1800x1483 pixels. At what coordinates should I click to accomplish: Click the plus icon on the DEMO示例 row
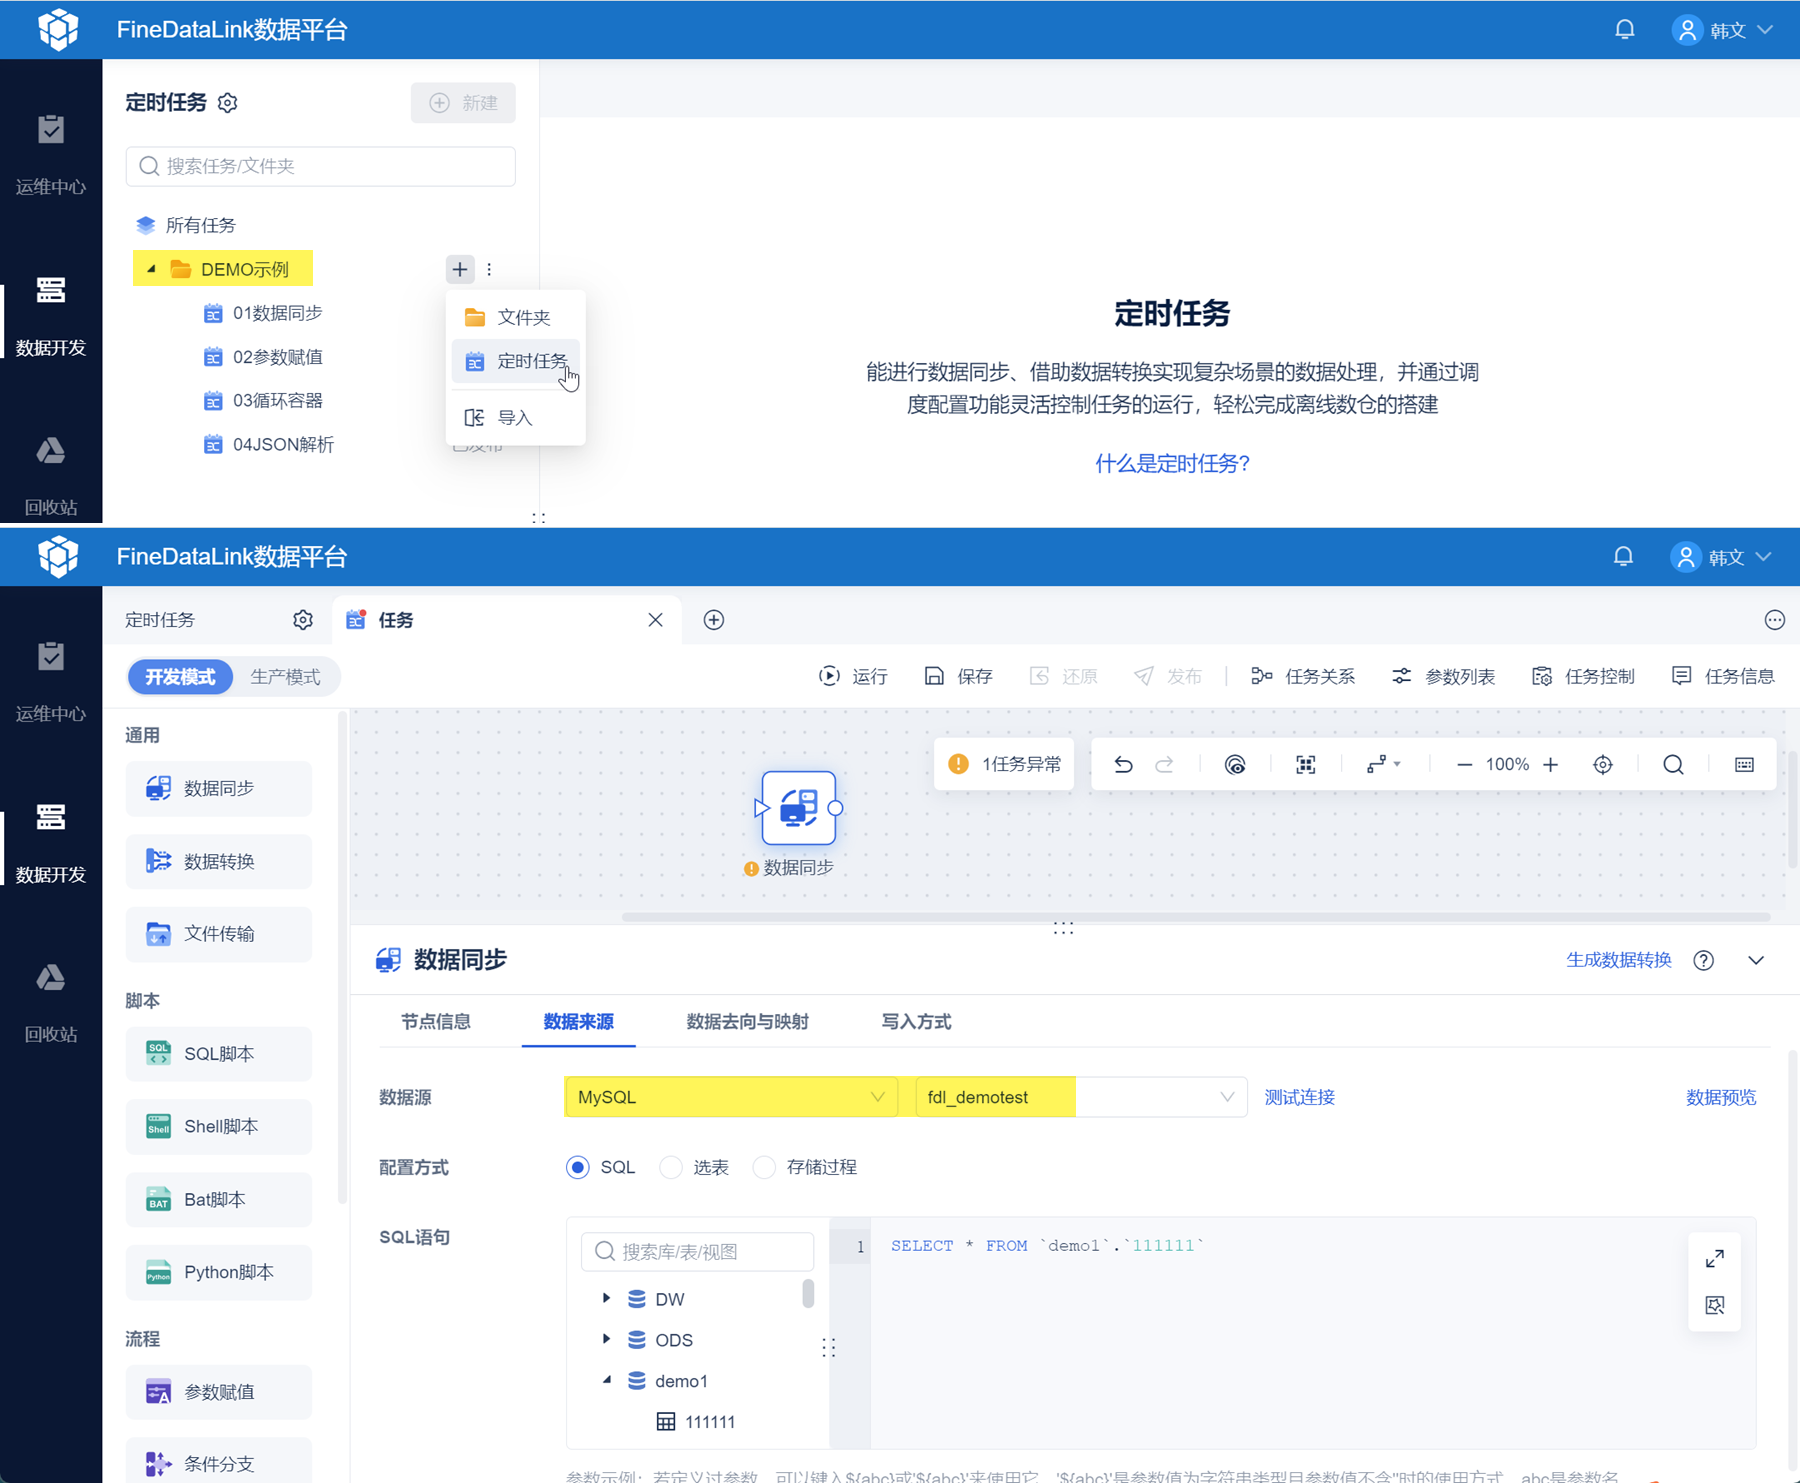(459, 269)
